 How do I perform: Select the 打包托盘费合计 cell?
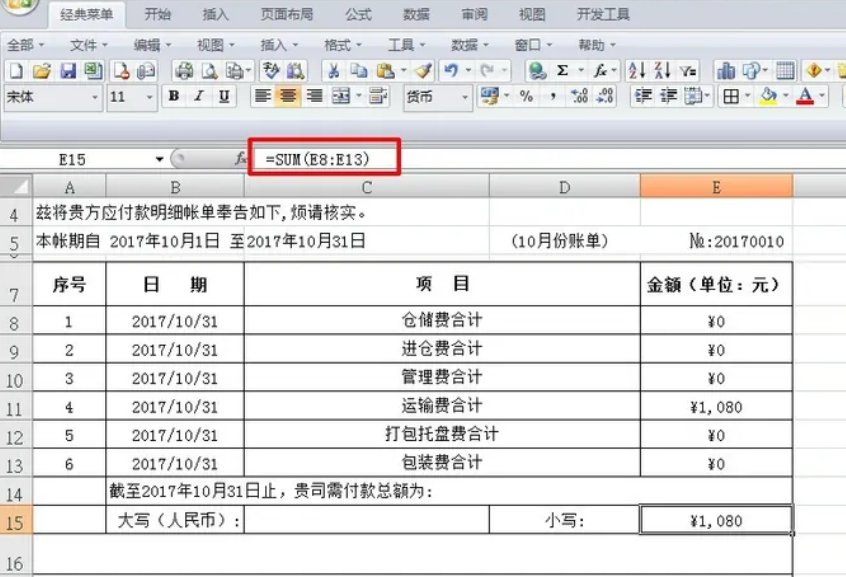coord(442,435)
